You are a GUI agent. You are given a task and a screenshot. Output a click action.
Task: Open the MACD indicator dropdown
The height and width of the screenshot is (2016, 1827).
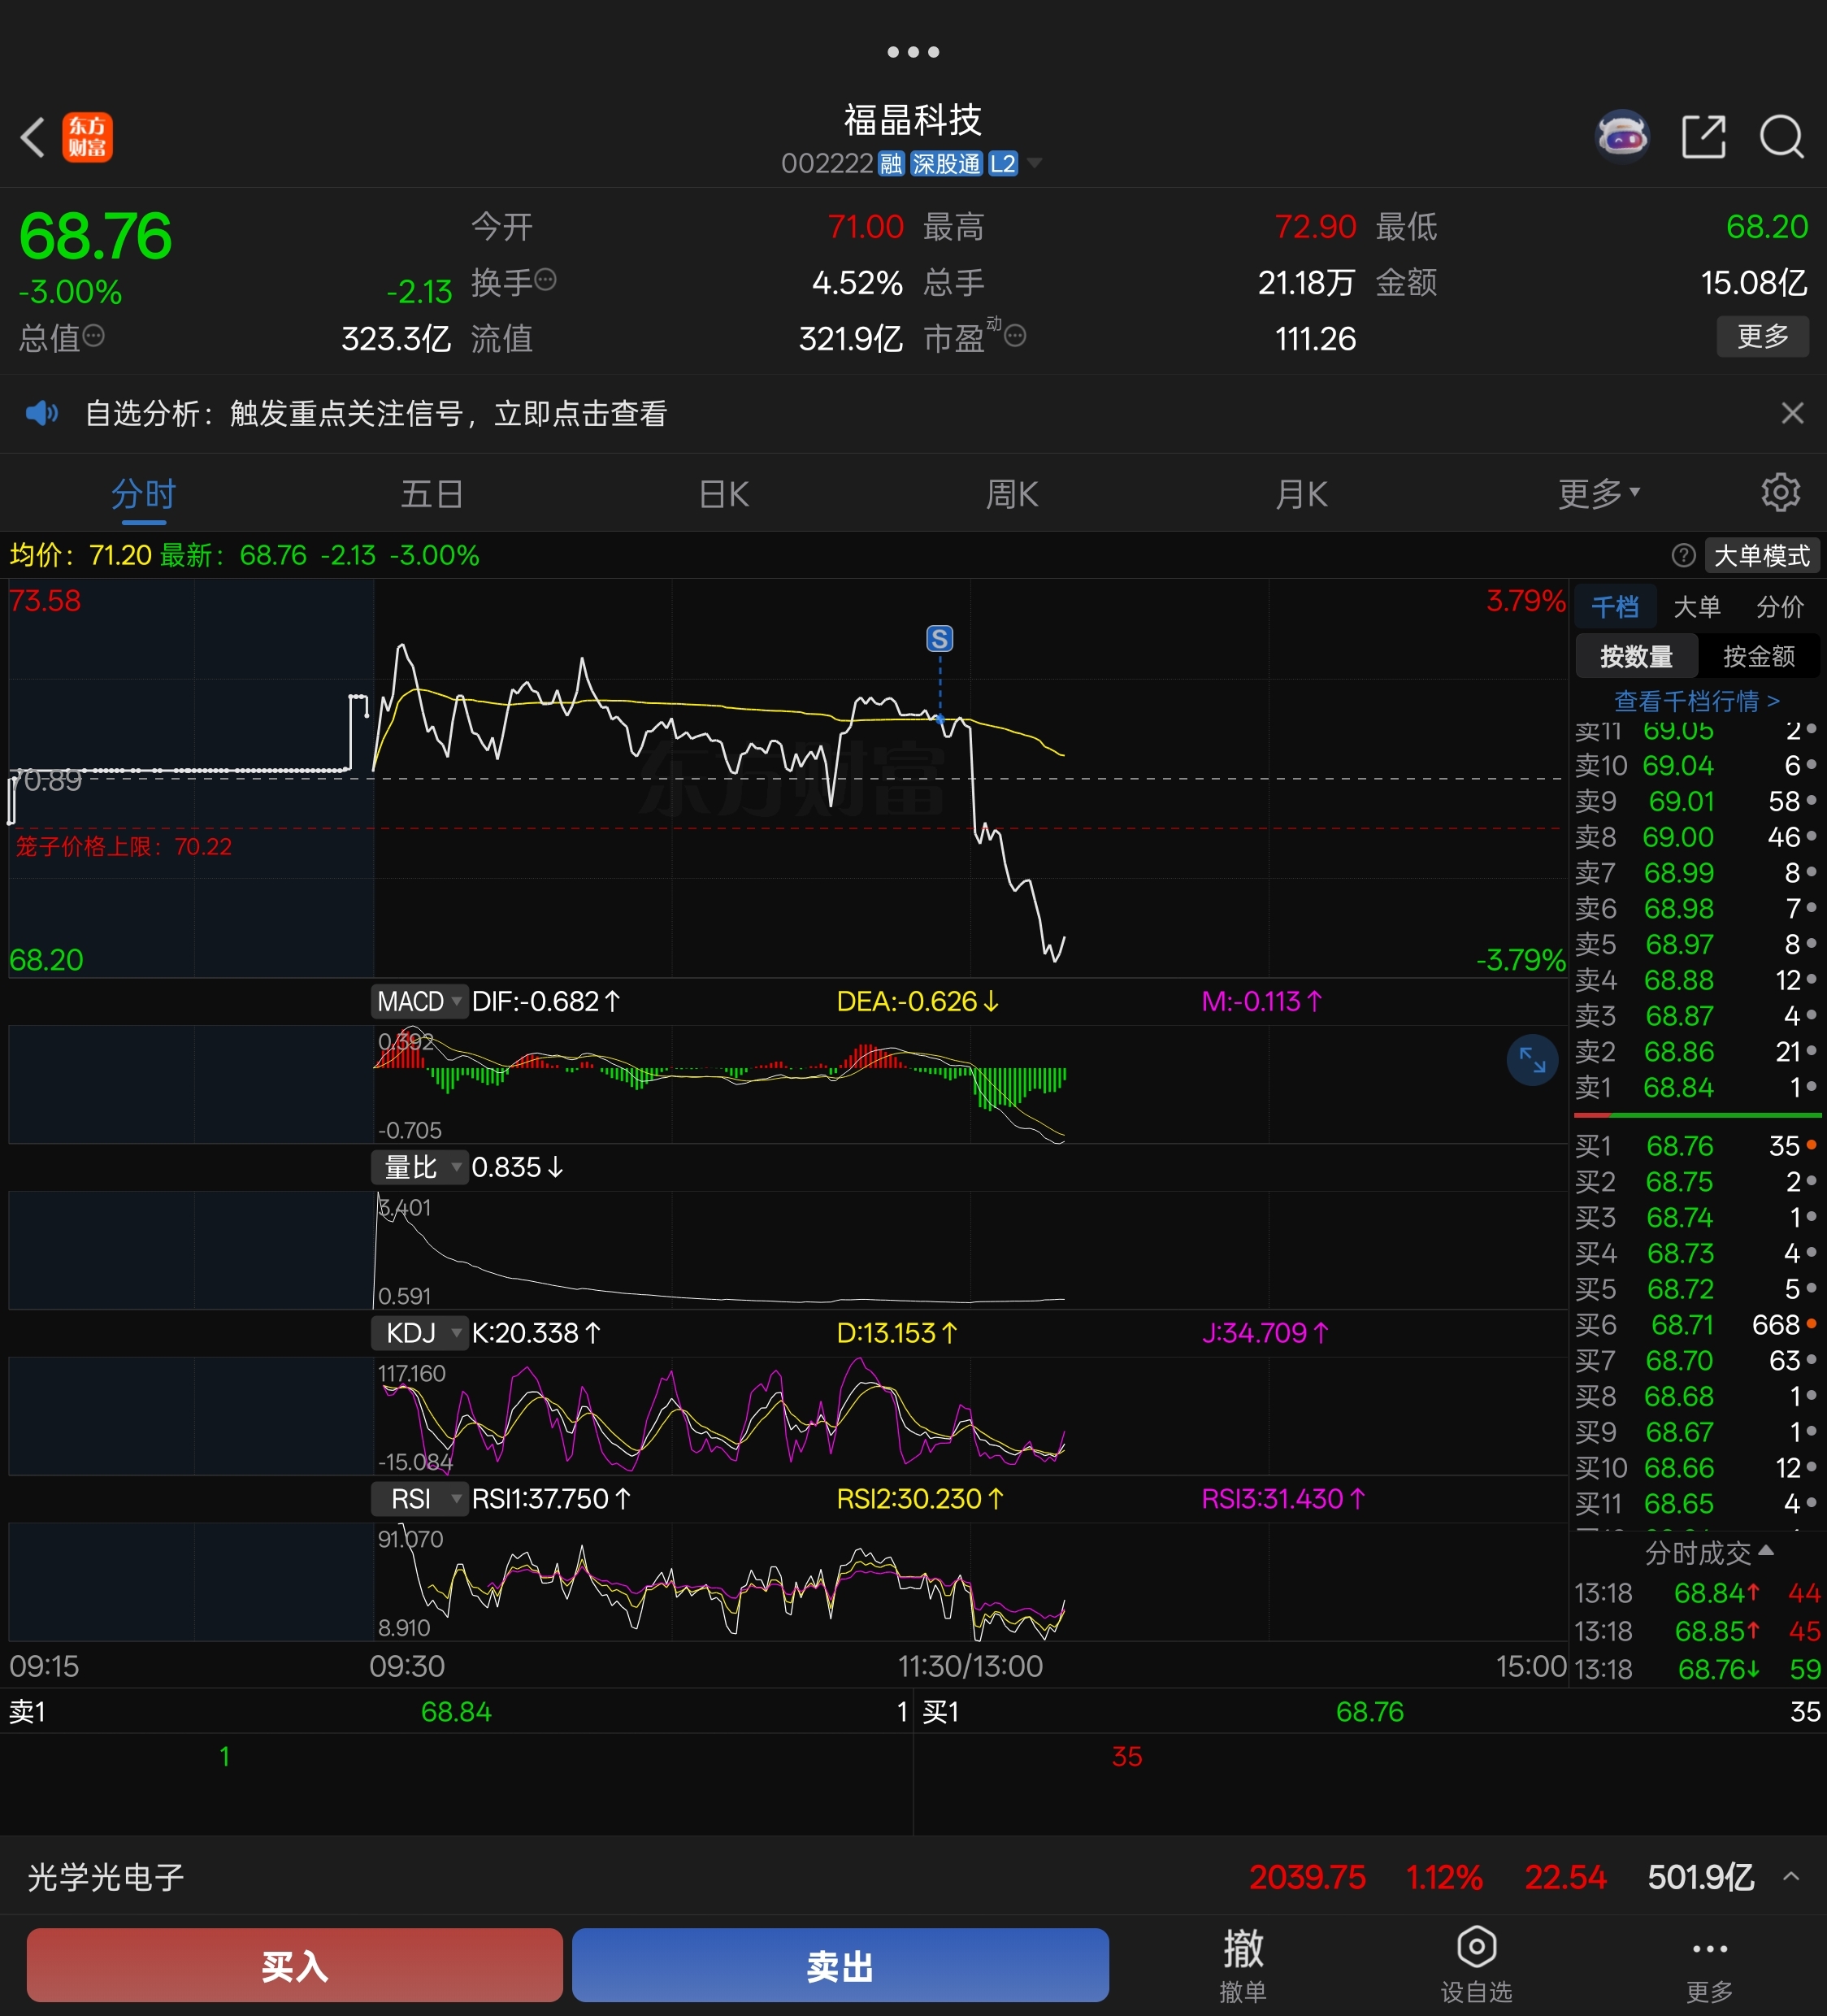point(419,1001)
